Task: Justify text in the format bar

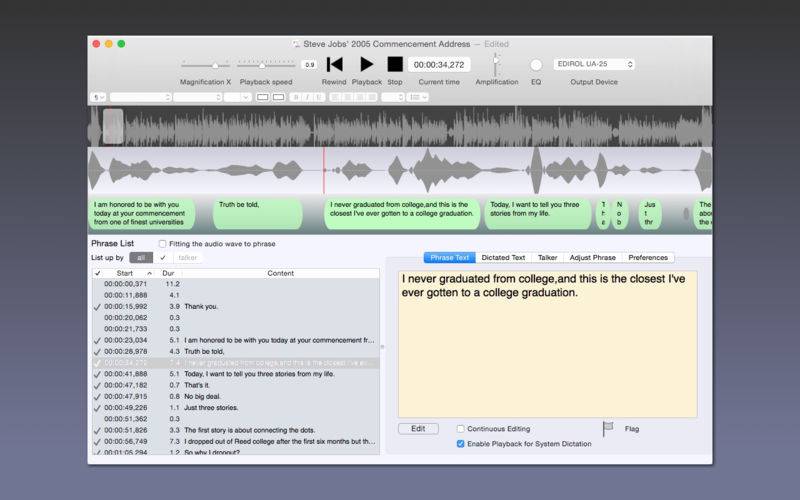Action: [x=372, y=97]
